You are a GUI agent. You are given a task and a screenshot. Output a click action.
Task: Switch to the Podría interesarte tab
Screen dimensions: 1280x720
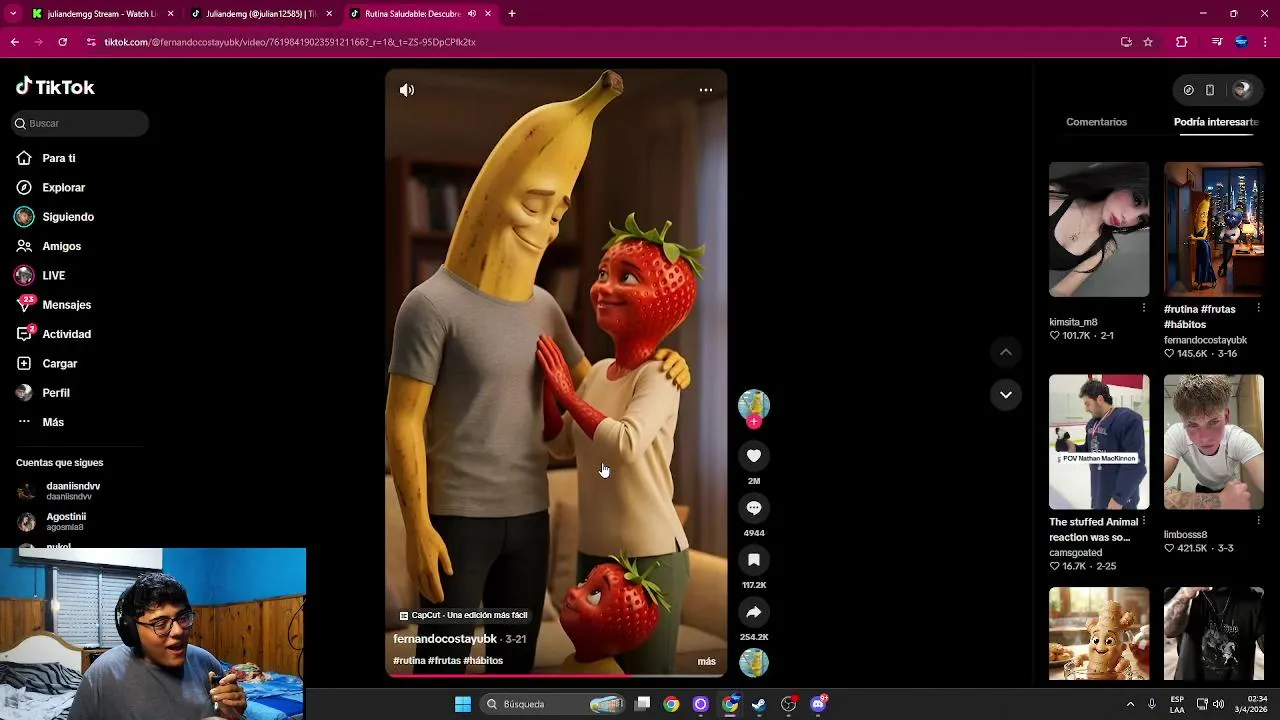coord(1216,122)
